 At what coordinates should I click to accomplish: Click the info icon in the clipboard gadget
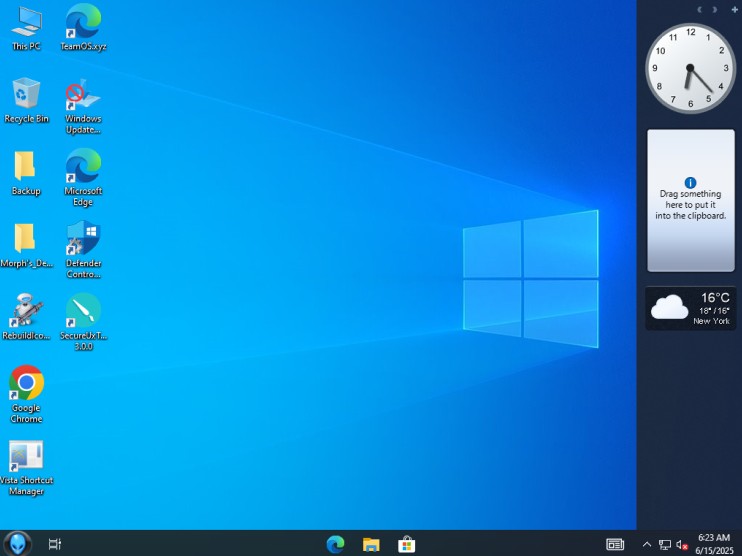click(690, 183)
